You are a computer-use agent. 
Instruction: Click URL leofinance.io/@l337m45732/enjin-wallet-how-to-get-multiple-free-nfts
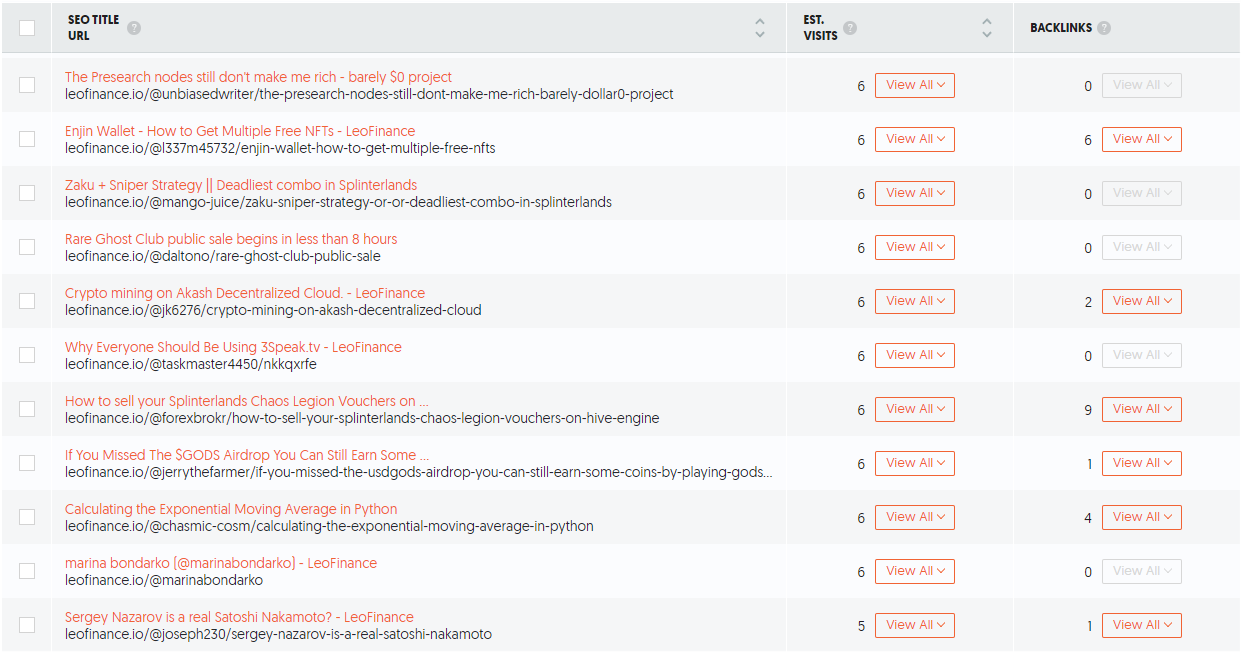click(280, 148)
